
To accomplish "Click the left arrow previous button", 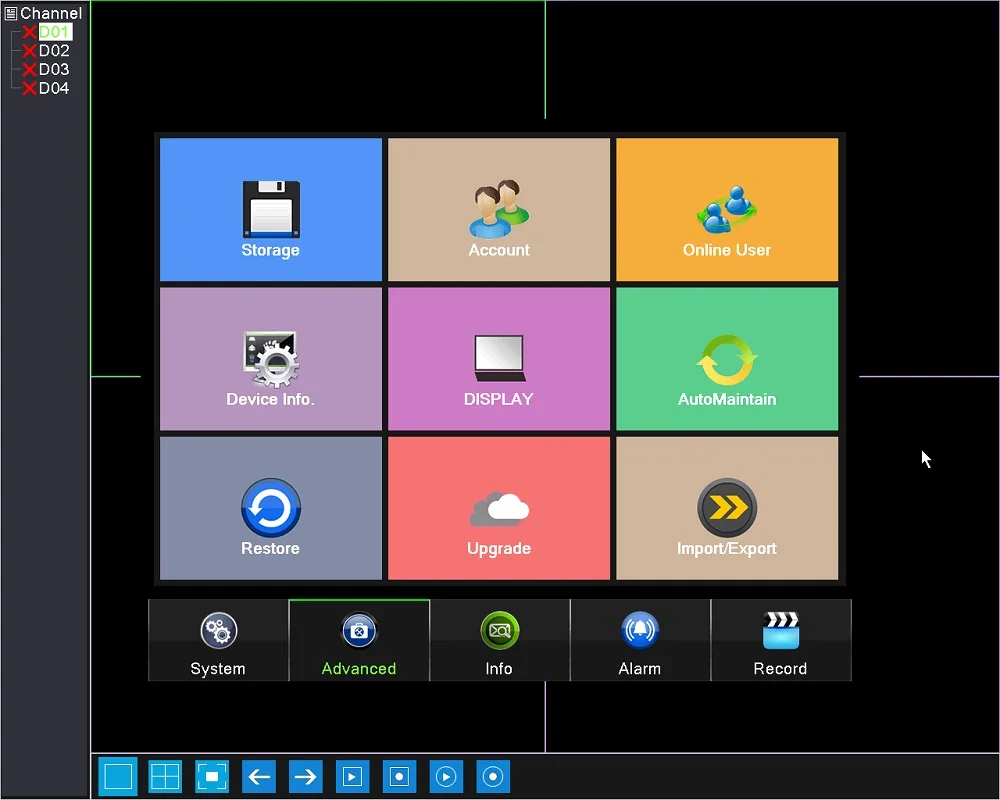I will click(259, 776).
